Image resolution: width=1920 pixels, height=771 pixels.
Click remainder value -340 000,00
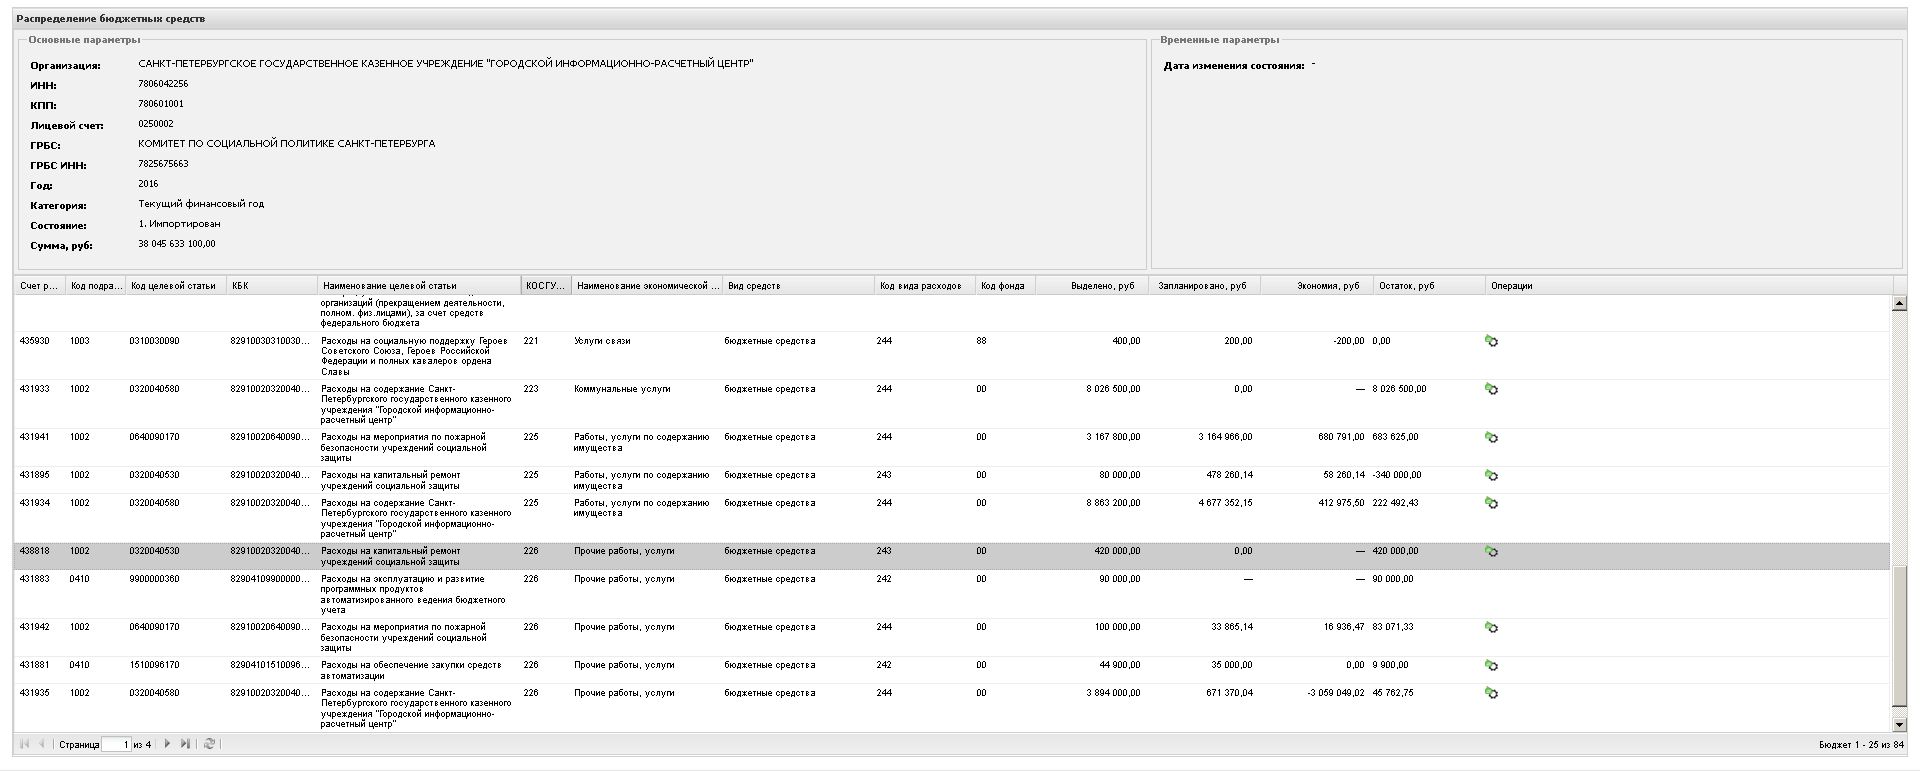tap(1397, 475)
